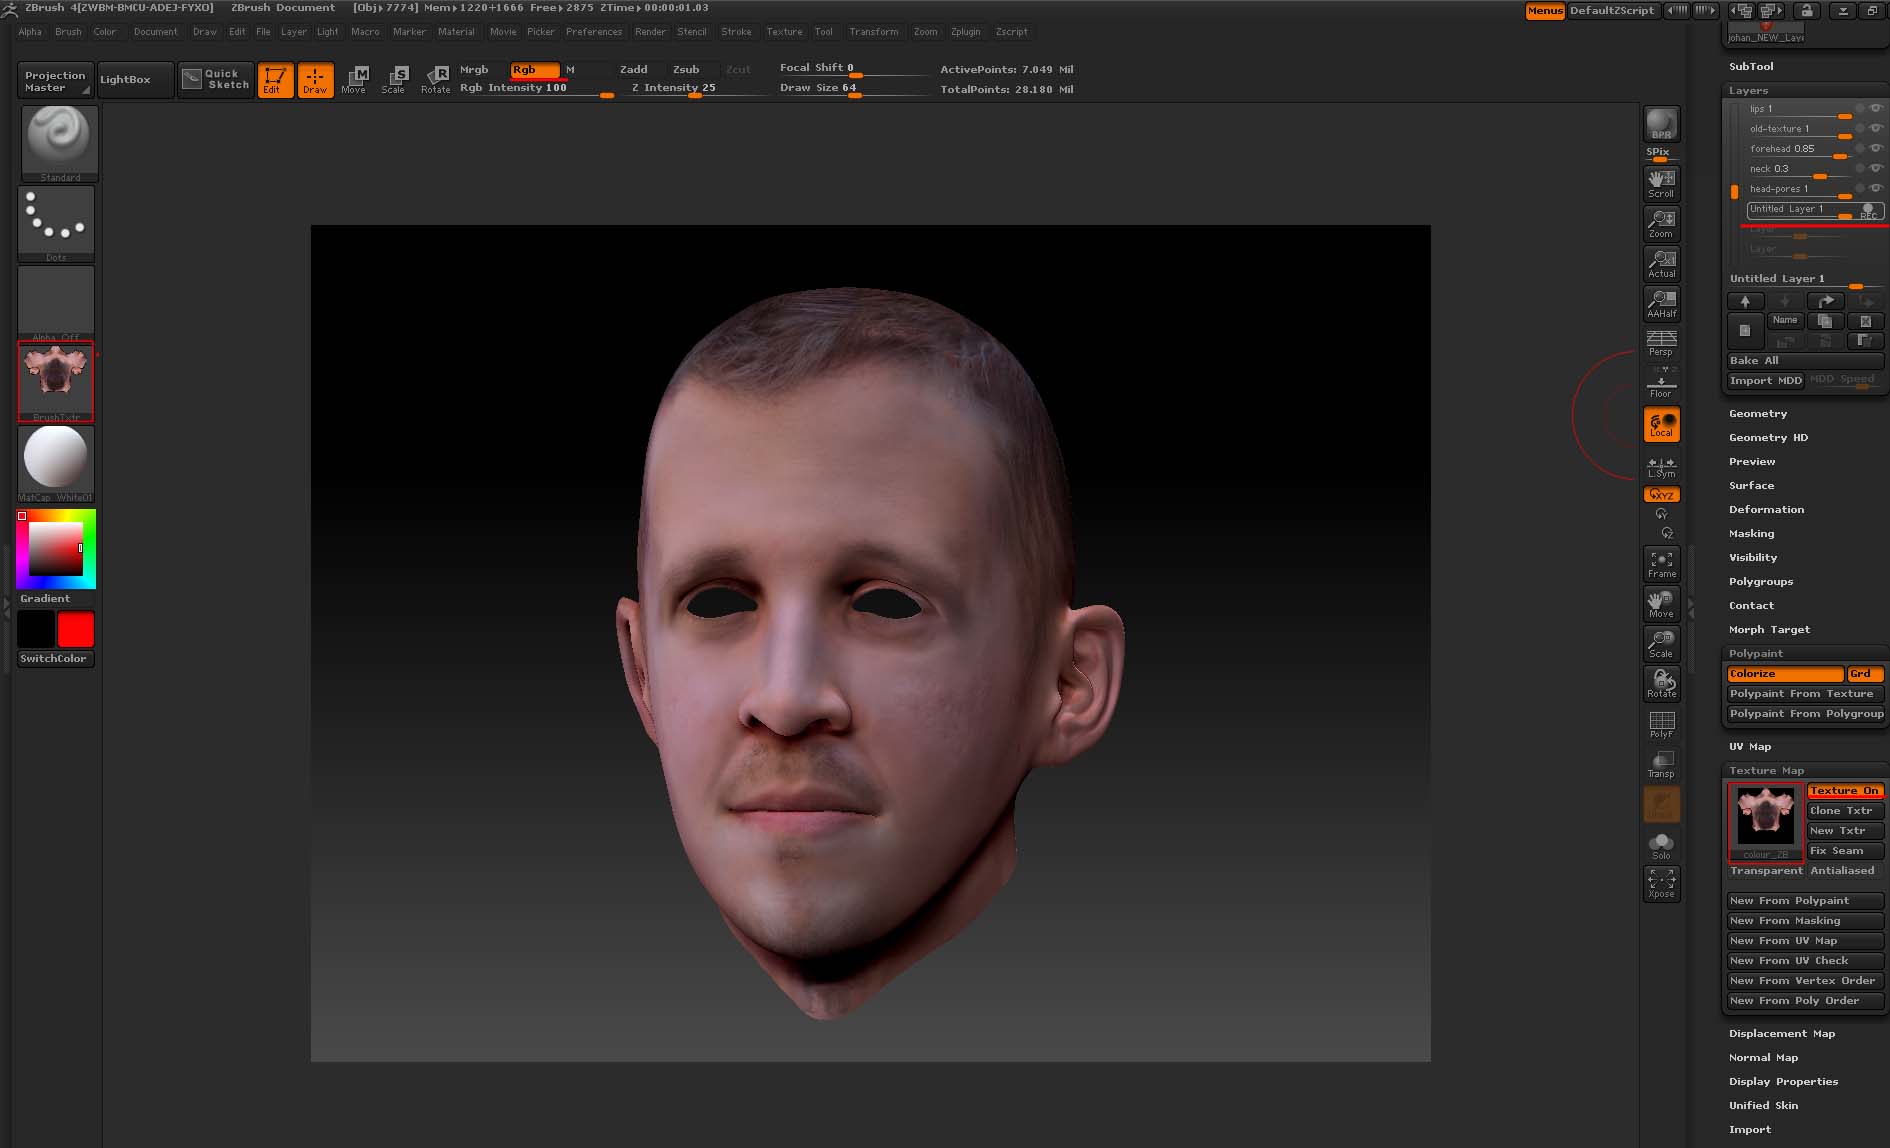
Task: Open the Zplugin menu
Action: (965, 32)
